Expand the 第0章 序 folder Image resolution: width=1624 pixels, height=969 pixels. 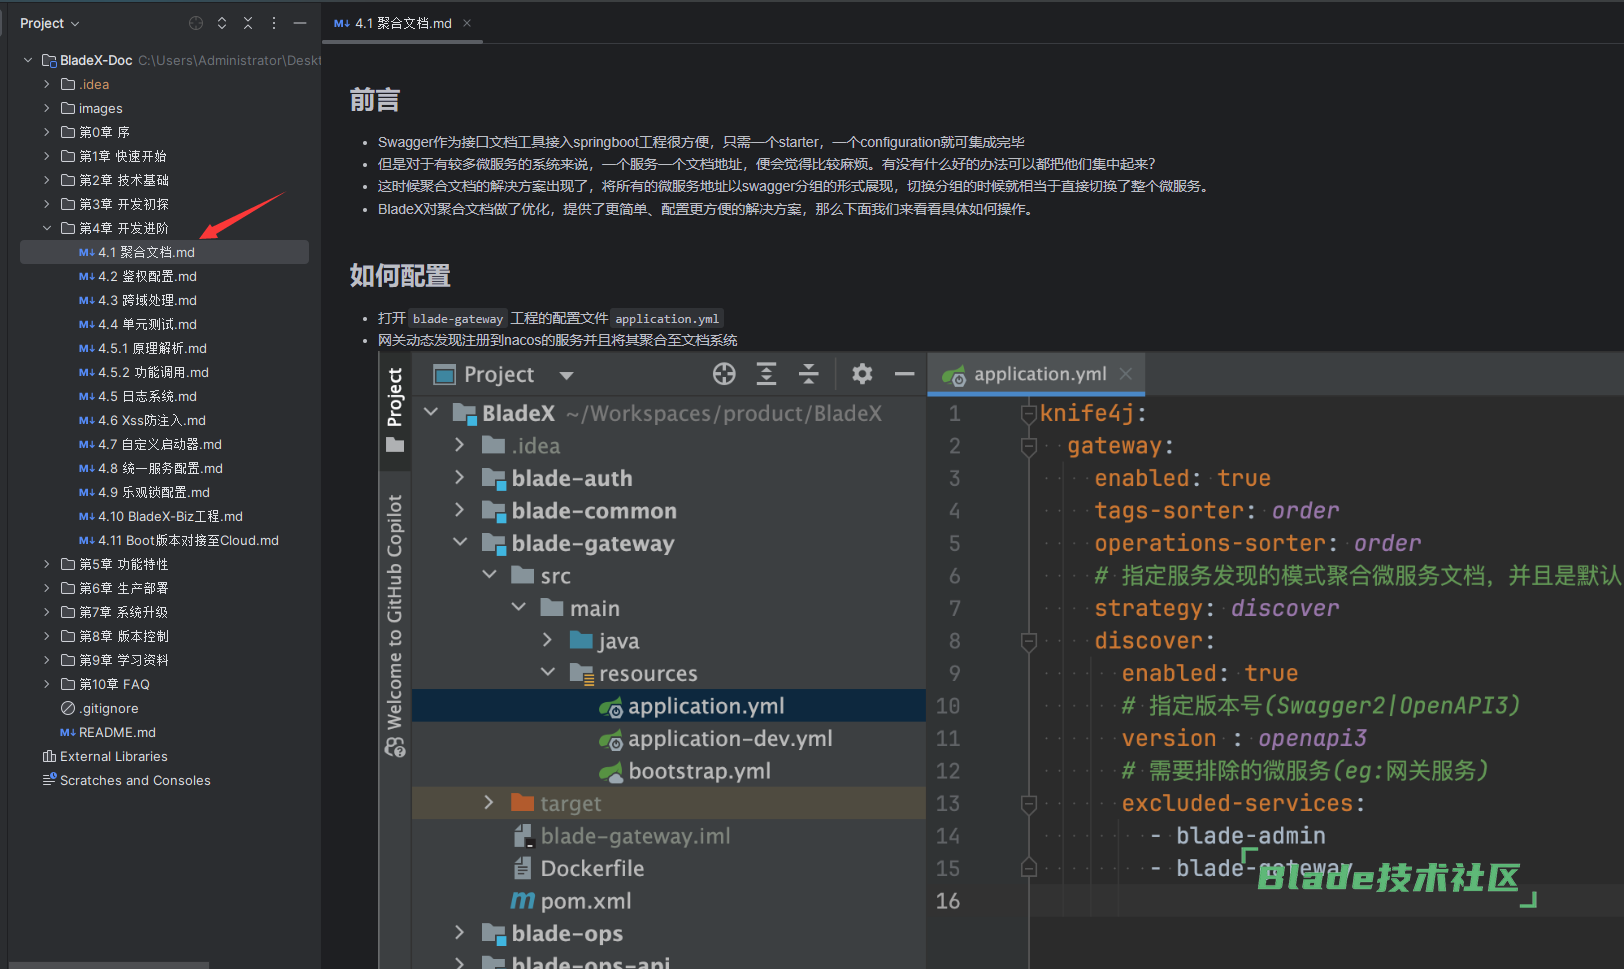click(46, 132)
